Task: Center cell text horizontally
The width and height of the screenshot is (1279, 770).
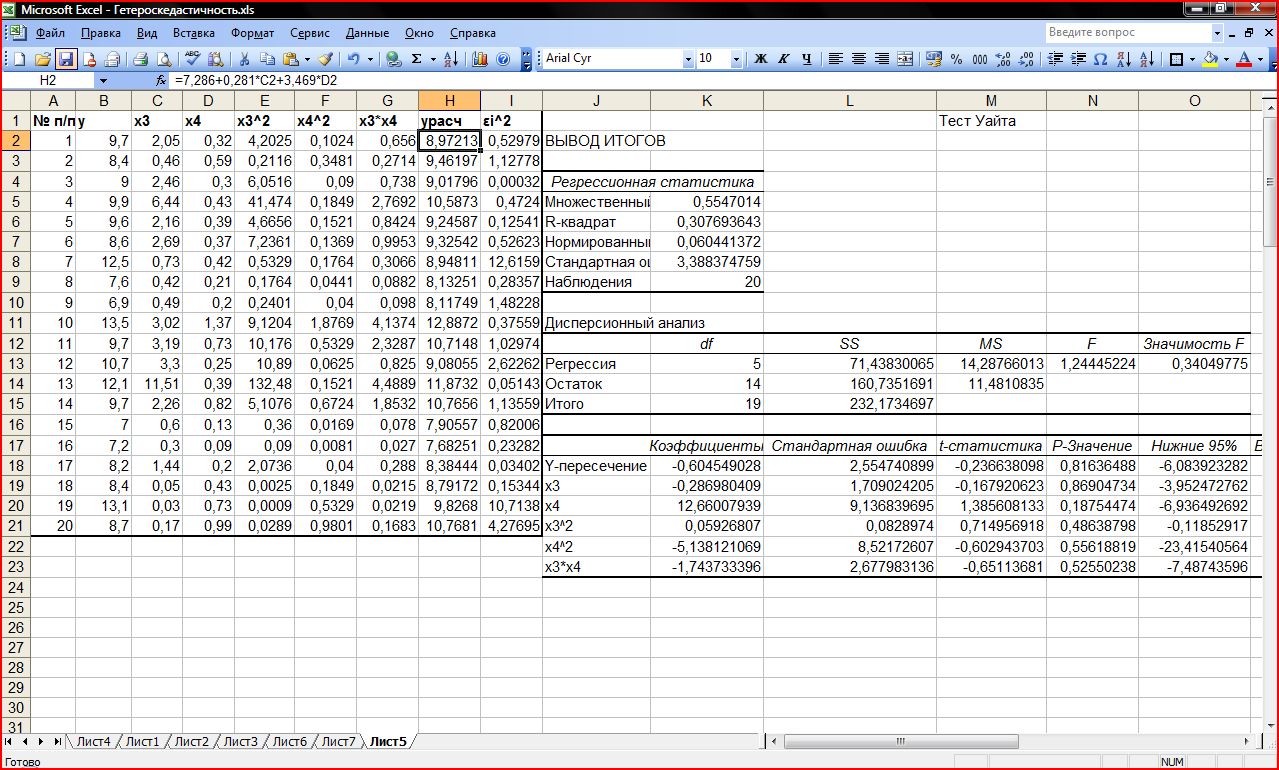Action: 859,59
